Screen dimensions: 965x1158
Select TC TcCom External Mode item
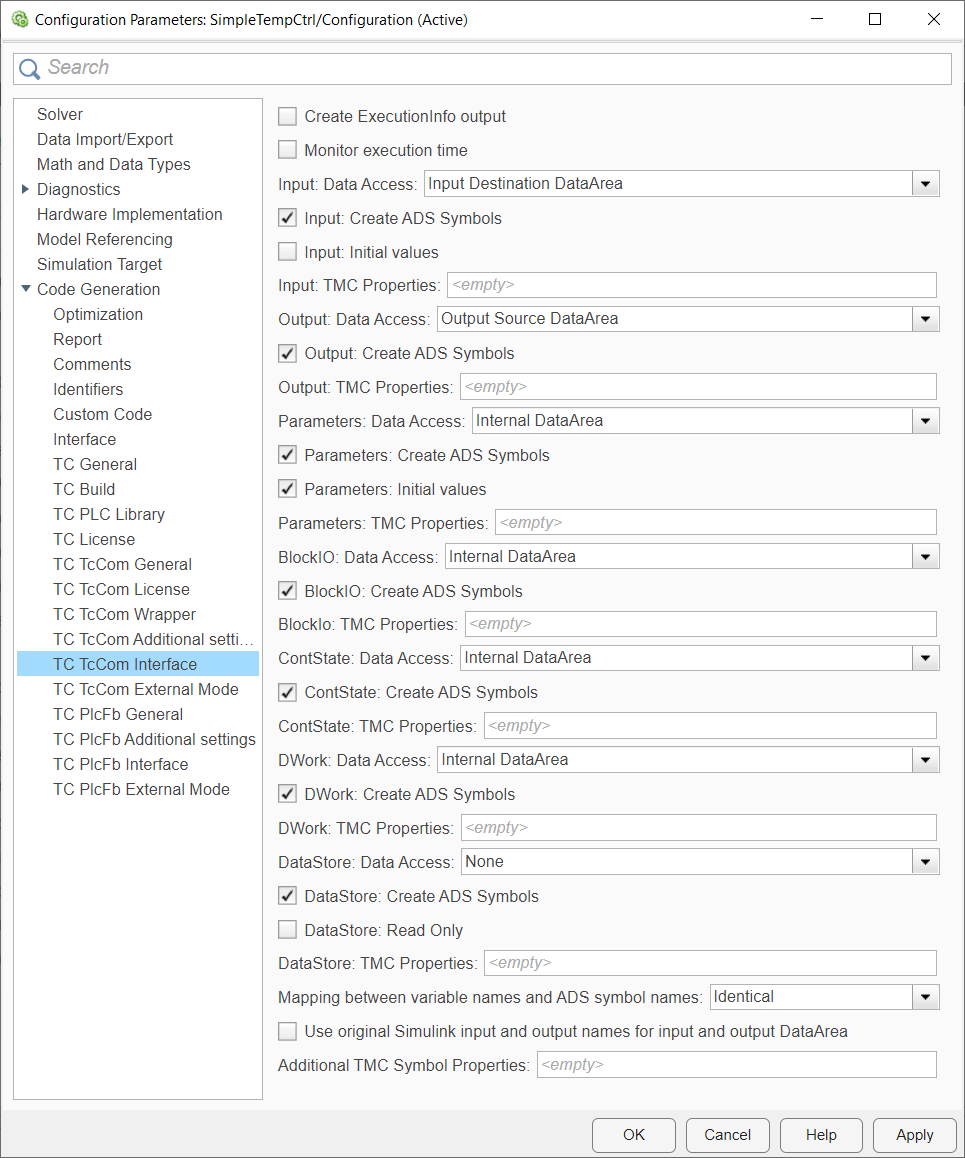coord(146,690)
